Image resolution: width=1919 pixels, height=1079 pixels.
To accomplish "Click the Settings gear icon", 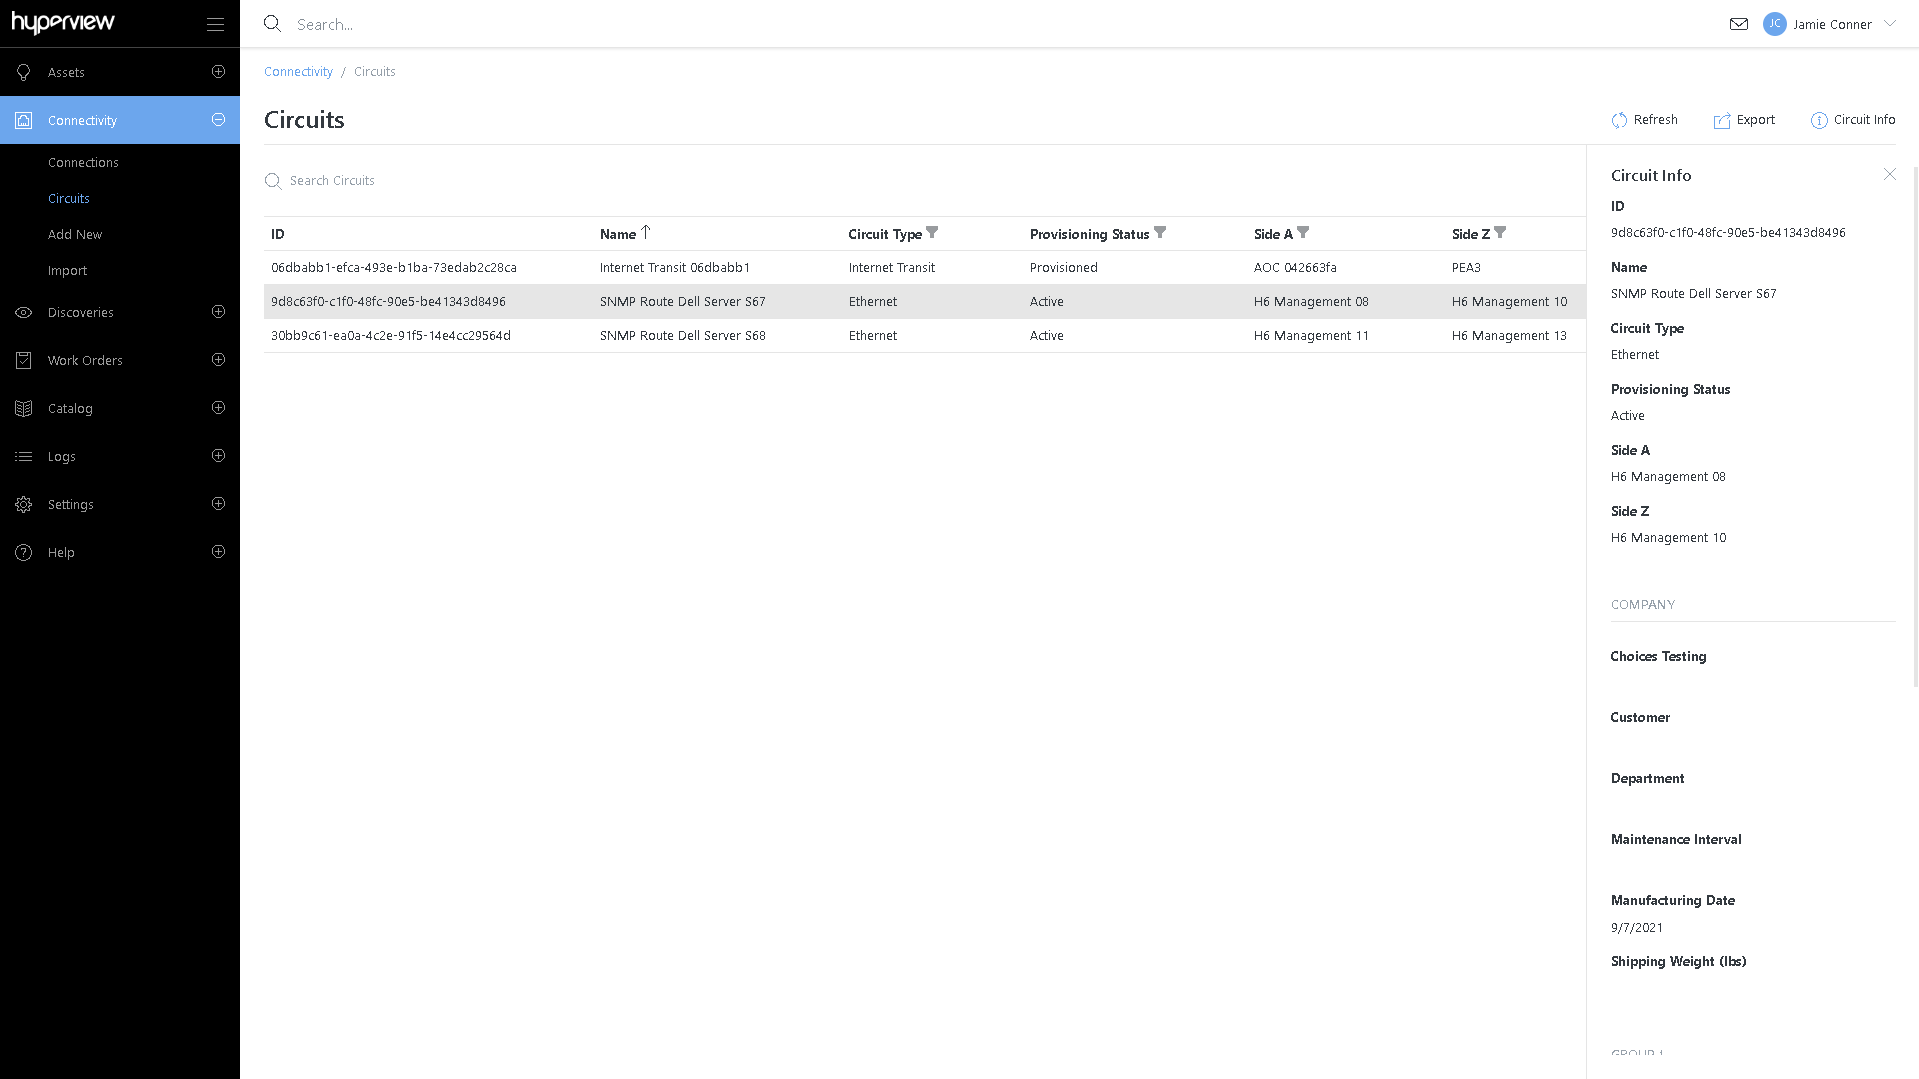I will click(x=23, y=504).
